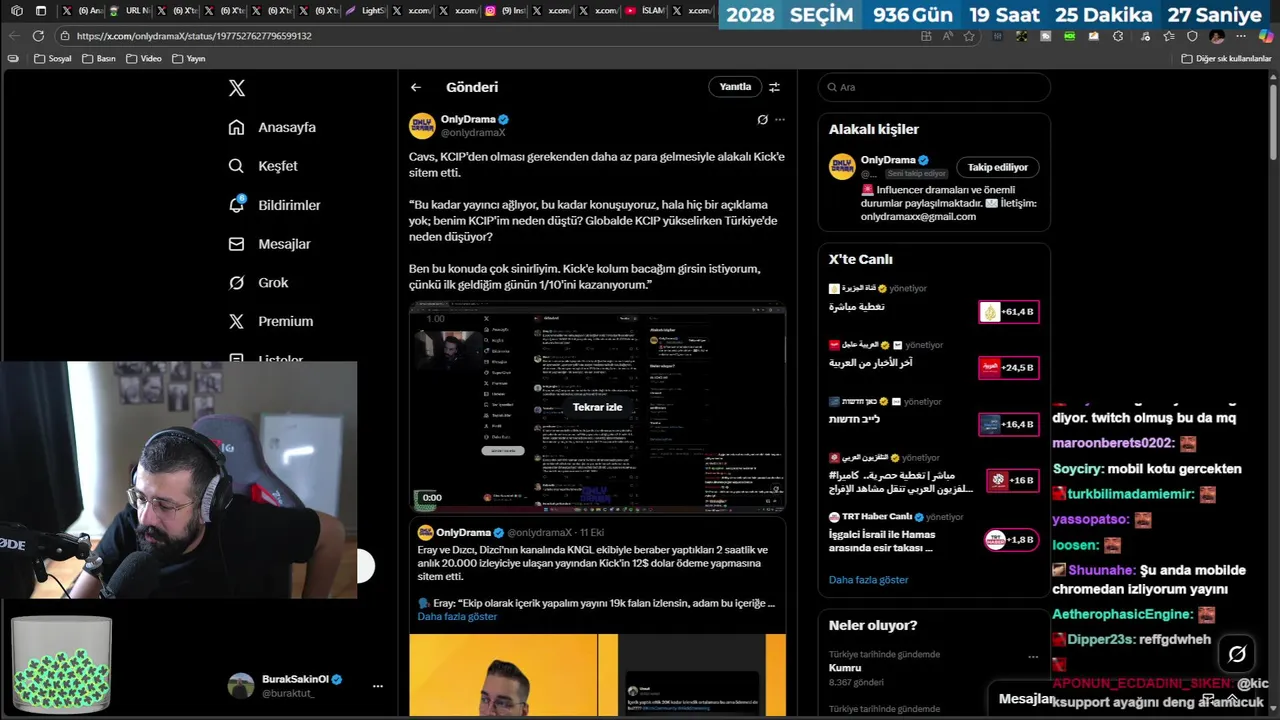Switch to the İSLAM YouTube tab
This screenshot has height=720, width=1280.
coord(645,11)
